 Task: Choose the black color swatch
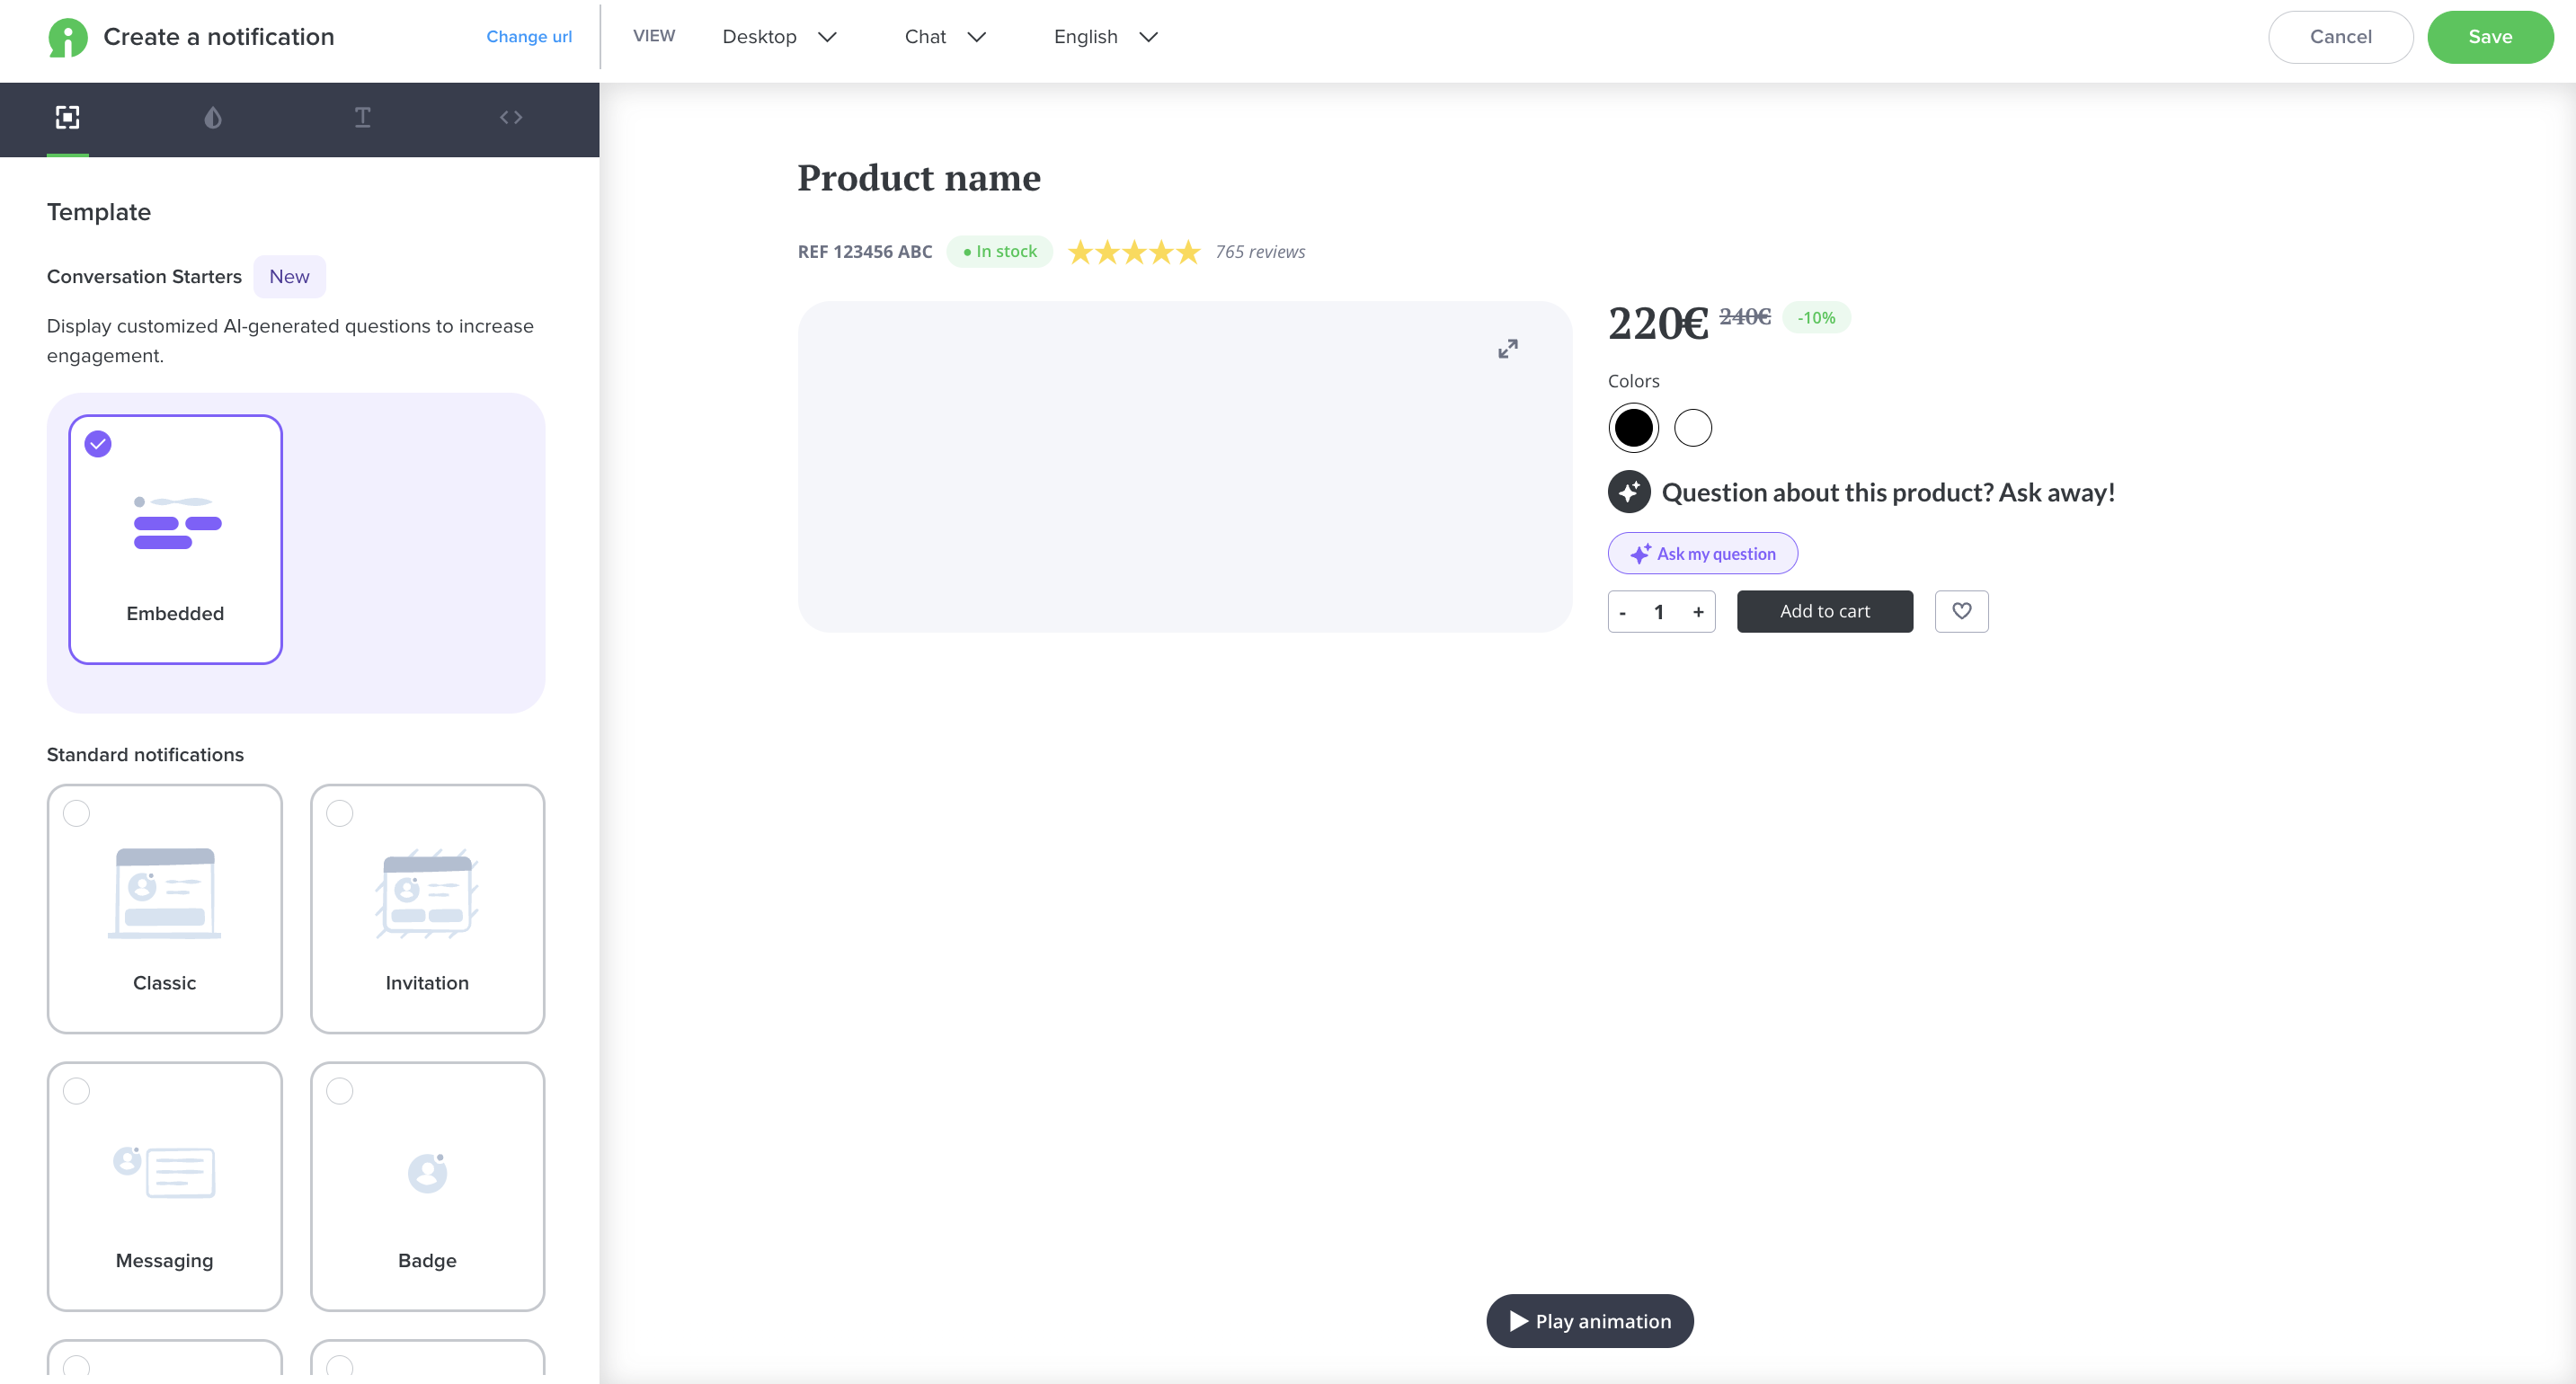(1633, 428)
